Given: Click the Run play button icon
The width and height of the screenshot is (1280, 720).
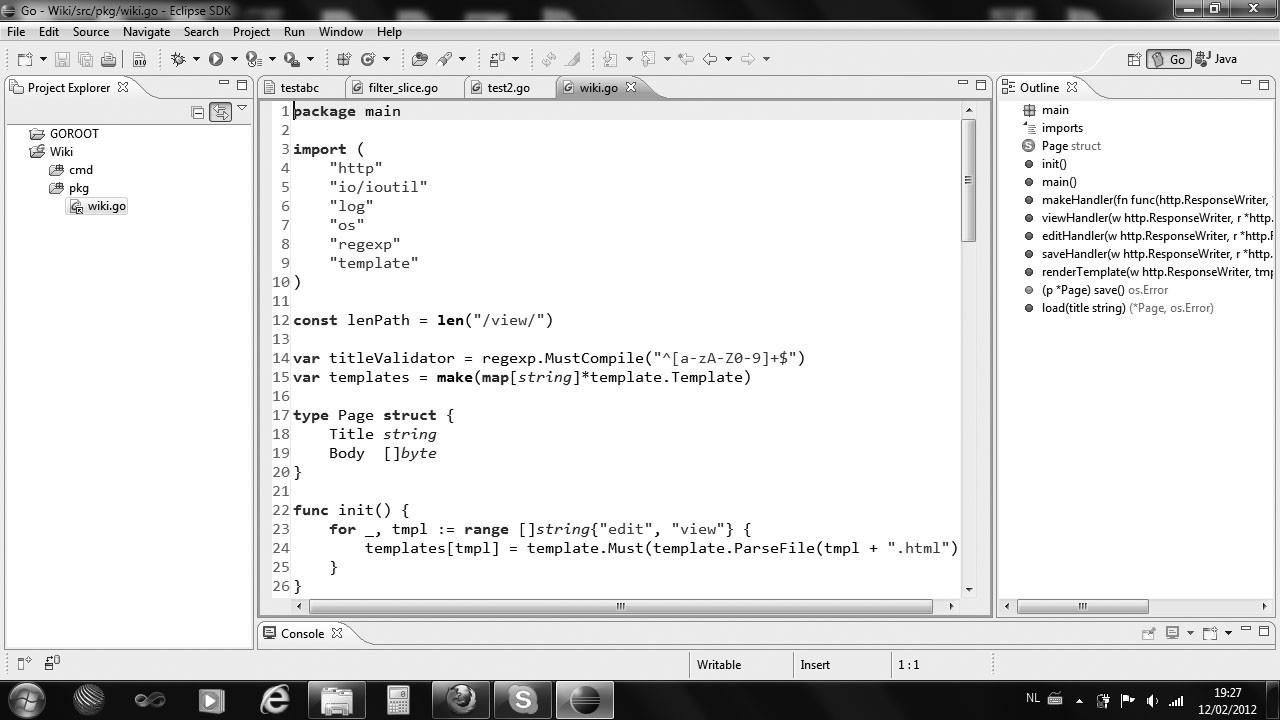Looking at the screenshot, I should [x=215, y=59].
